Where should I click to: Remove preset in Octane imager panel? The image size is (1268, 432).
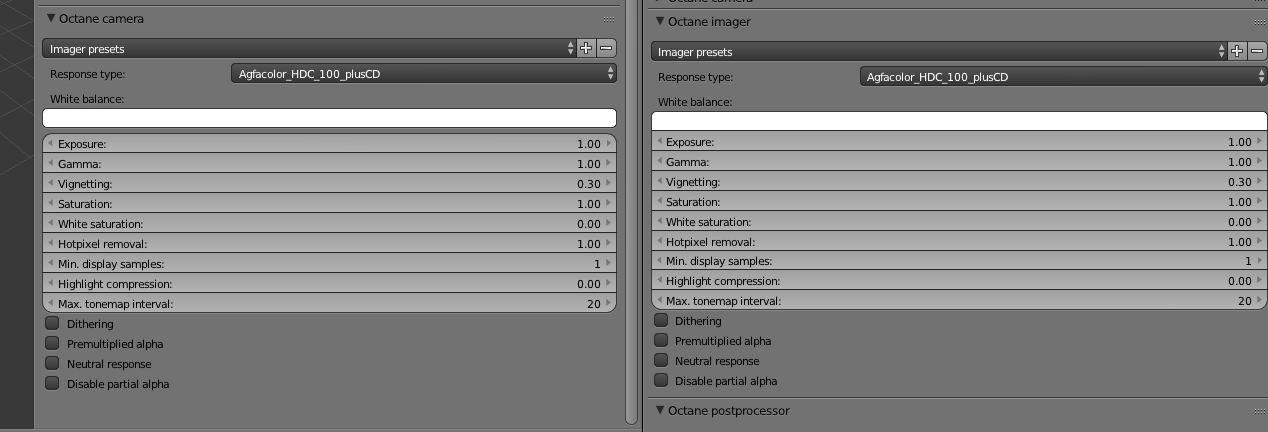(1257, 51)
